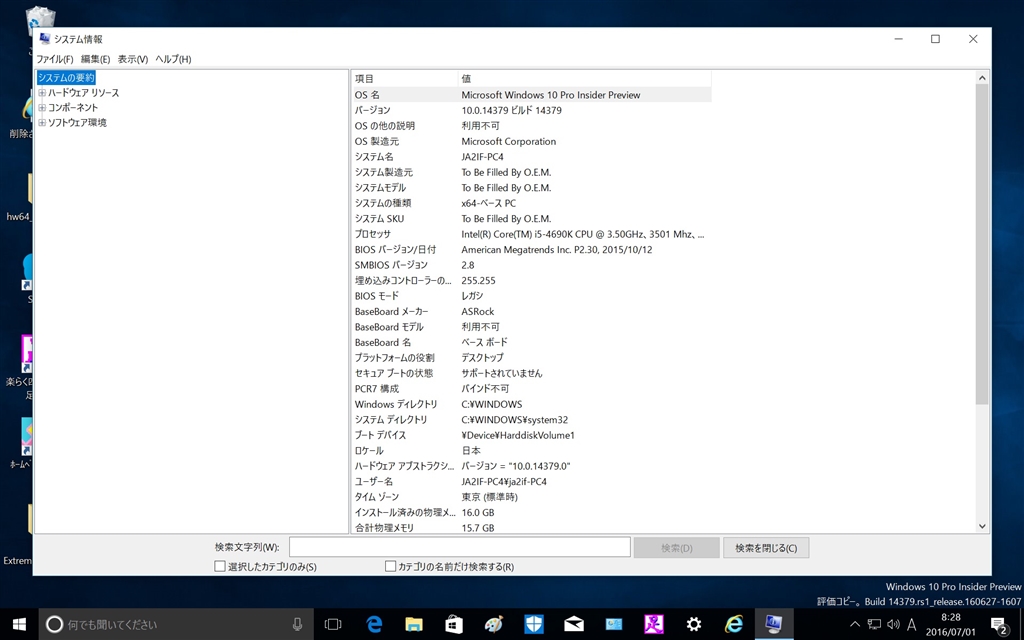
Task: Click the IME input mode indicator A
Action: pyautogui.click(x=912, y=624)
